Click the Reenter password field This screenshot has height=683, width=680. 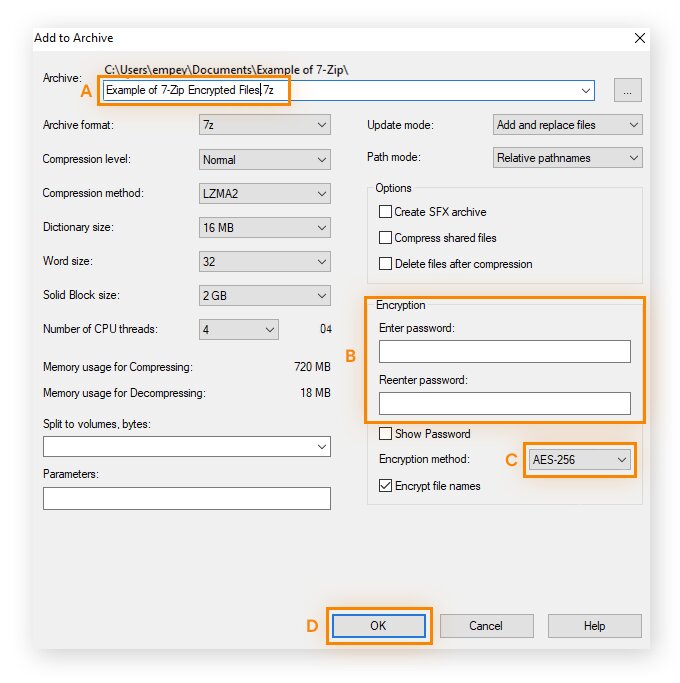pyautogui.click(x=504, y=403)
